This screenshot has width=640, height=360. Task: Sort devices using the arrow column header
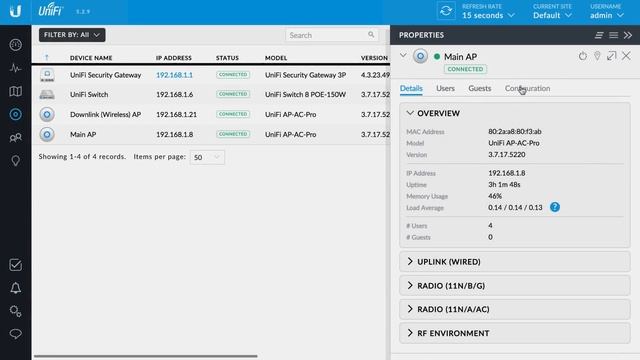(47, 58)
